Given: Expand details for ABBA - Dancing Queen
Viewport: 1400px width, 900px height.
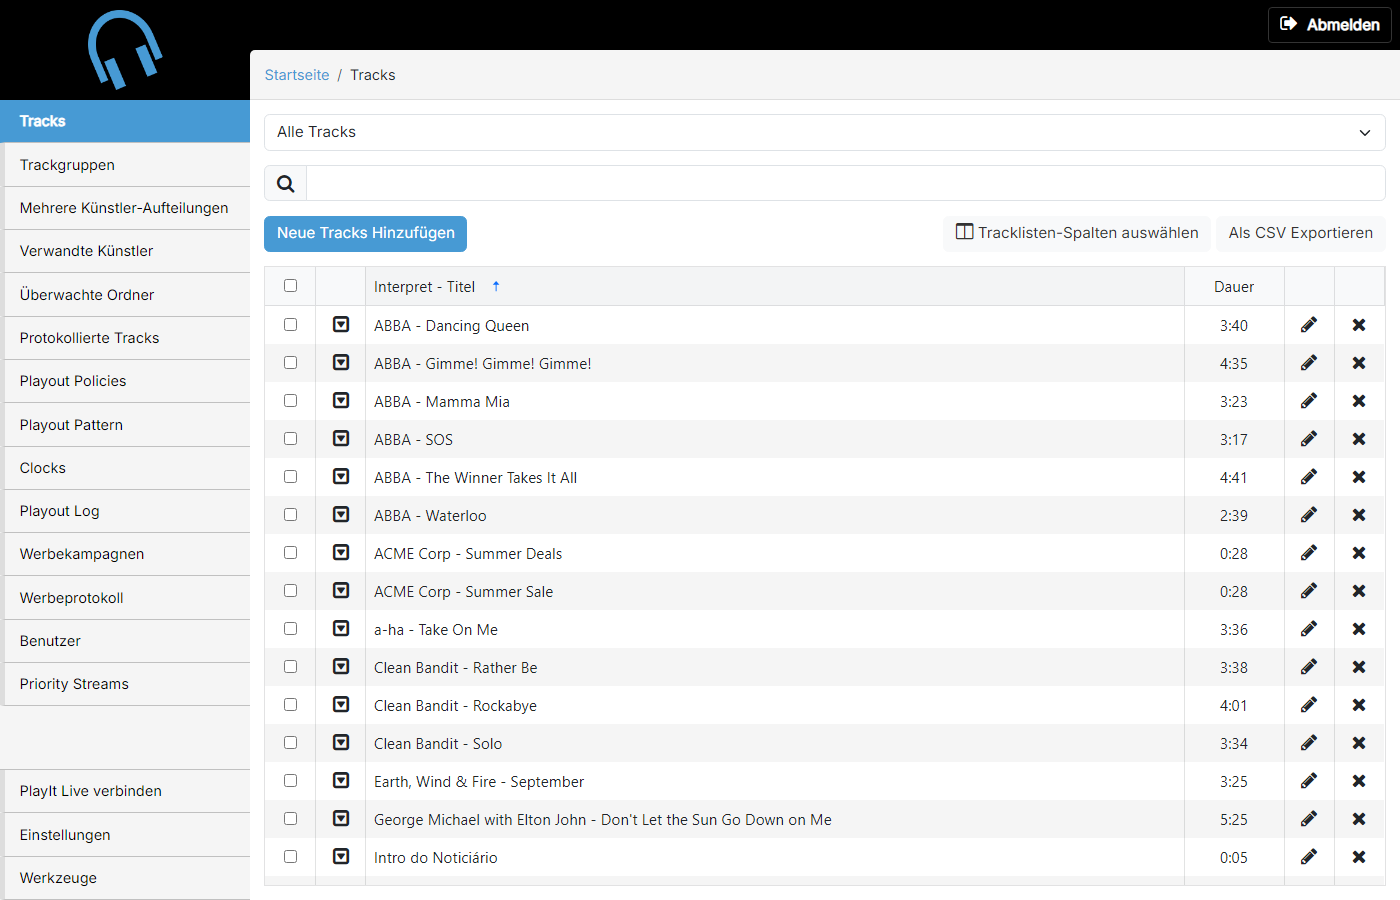Looking at the screenshot, I should point(341,324).
